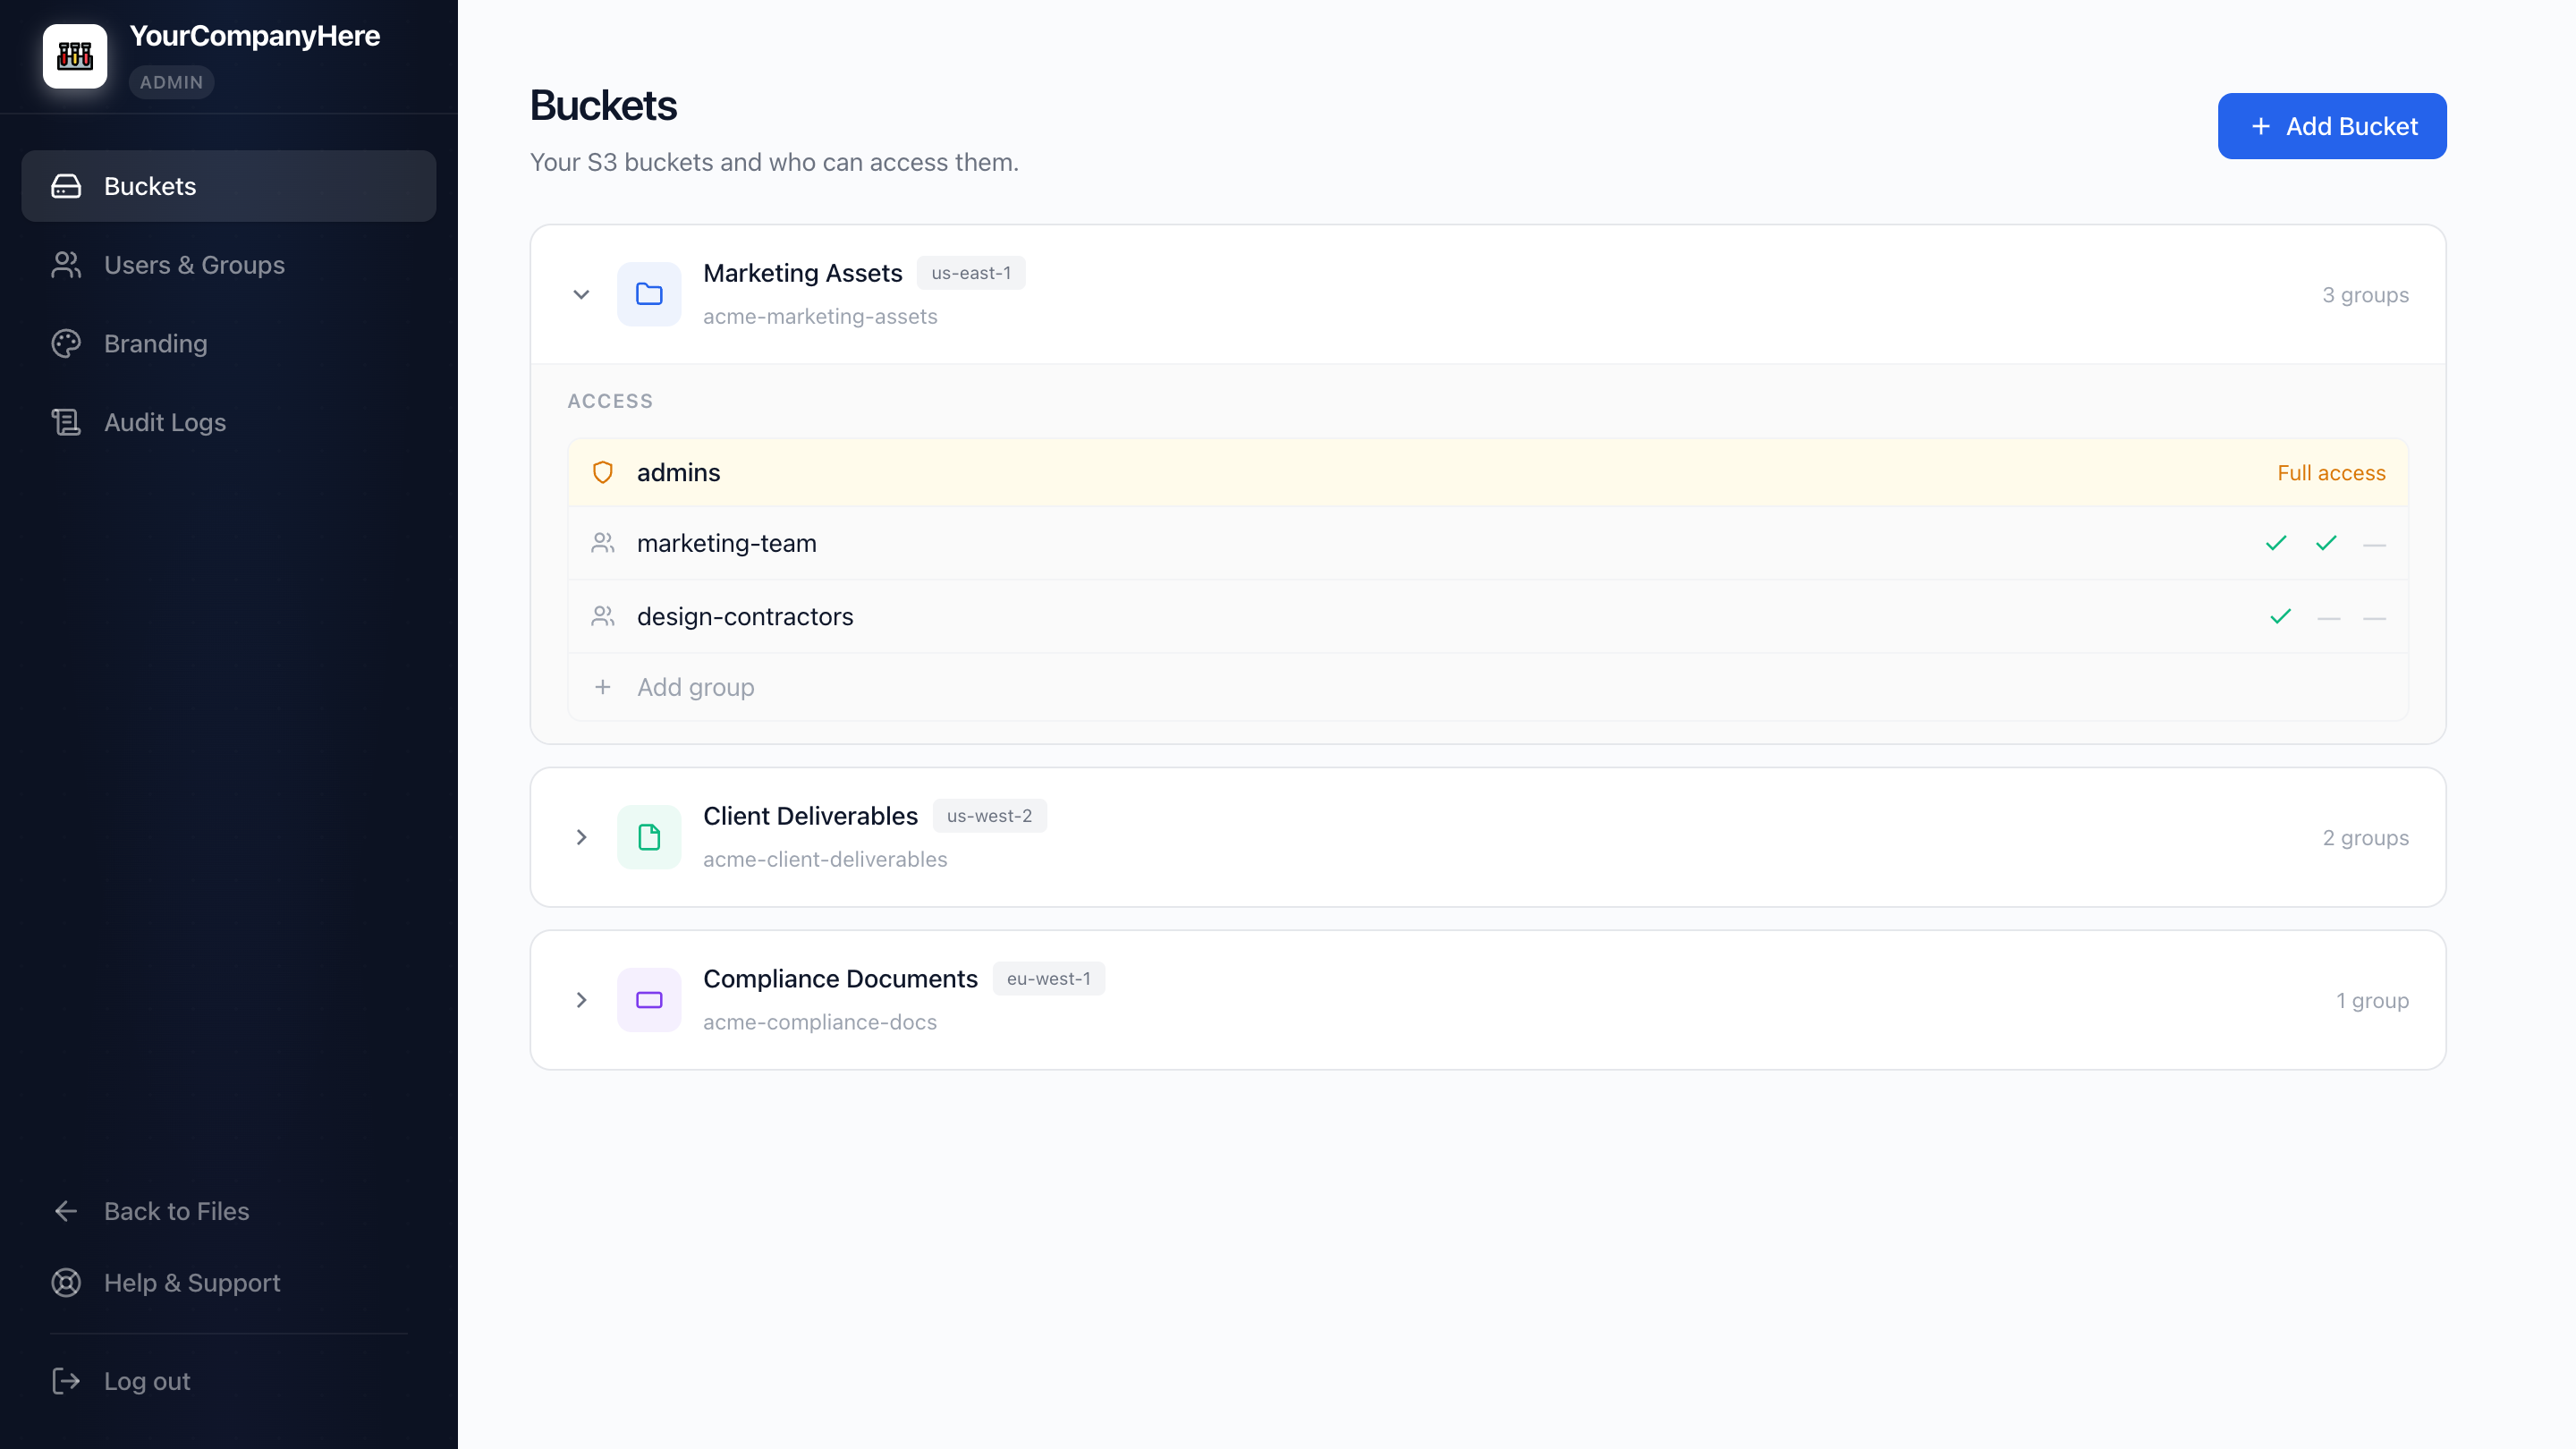Click the group icon beside design-contractors
The image size is (2576, 1449).
(602, 616)
